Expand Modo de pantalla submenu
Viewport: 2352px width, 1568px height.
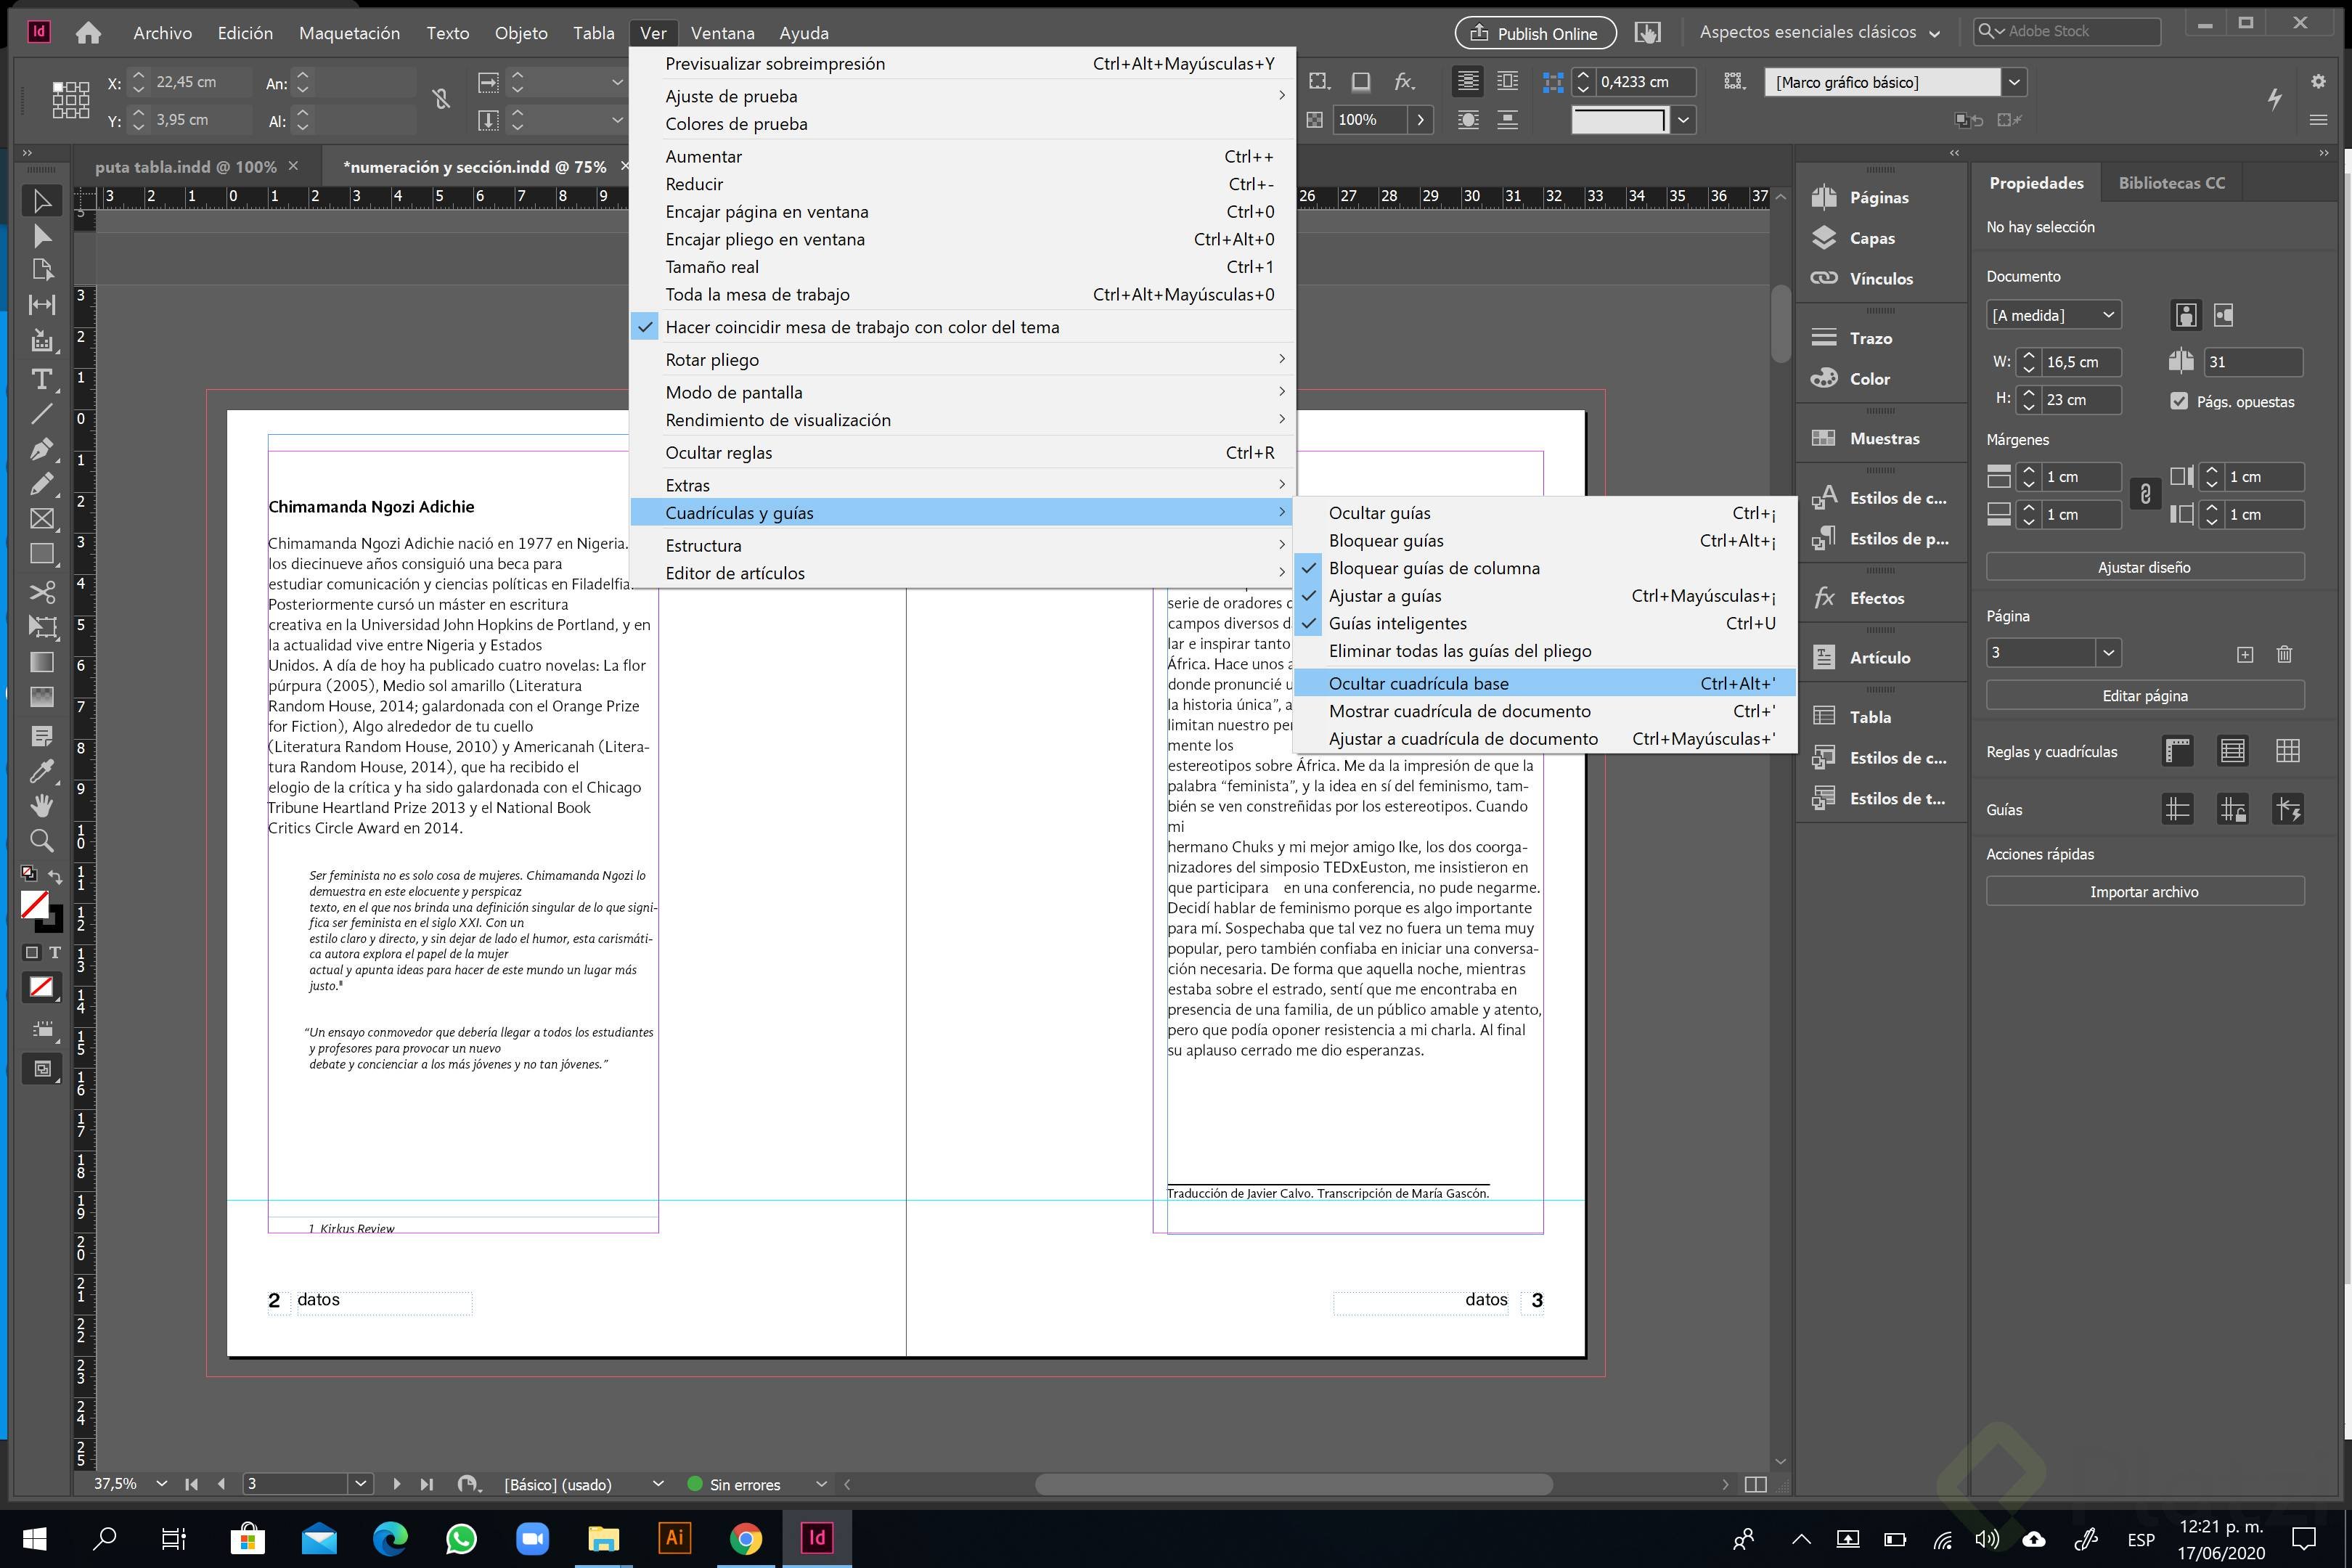(x=962, y=392)
